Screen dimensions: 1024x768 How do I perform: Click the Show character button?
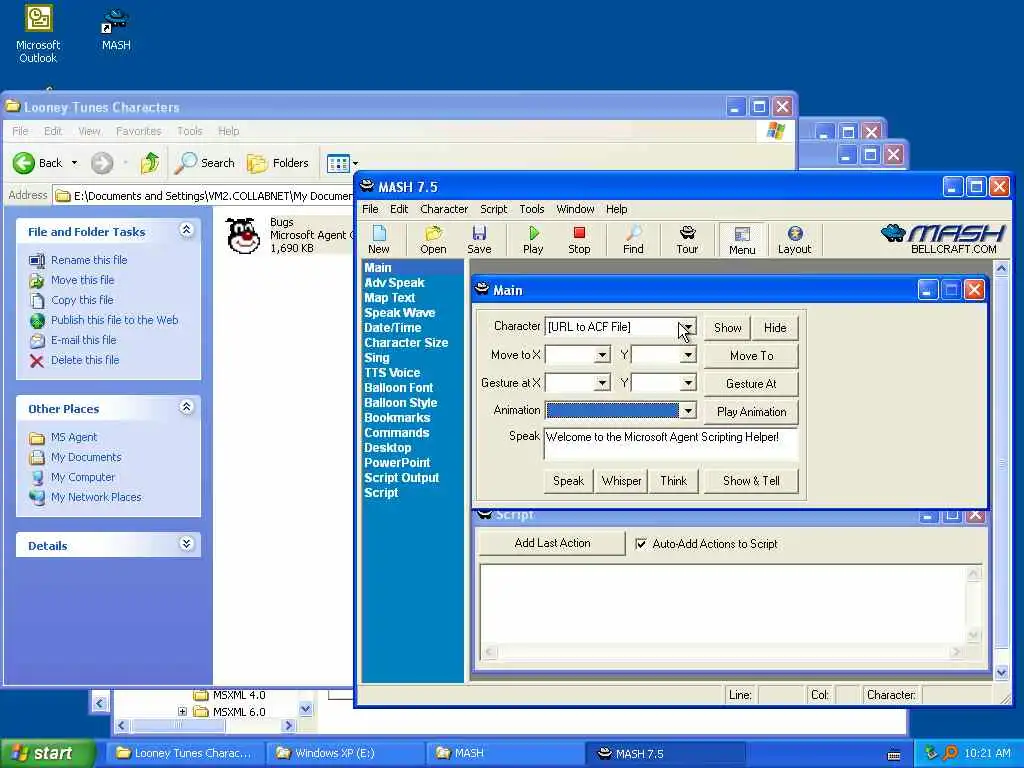pyautogui.click(x=727, y=328)
